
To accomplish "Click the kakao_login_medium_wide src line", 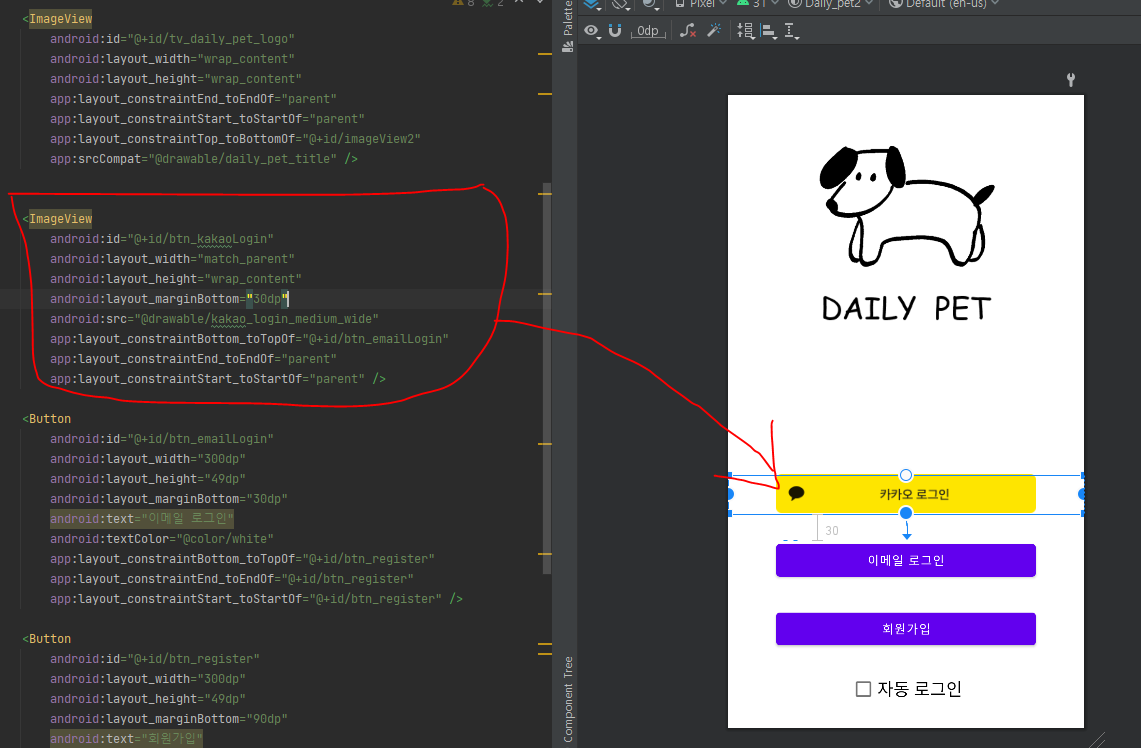I will click(x=214, y=319).
